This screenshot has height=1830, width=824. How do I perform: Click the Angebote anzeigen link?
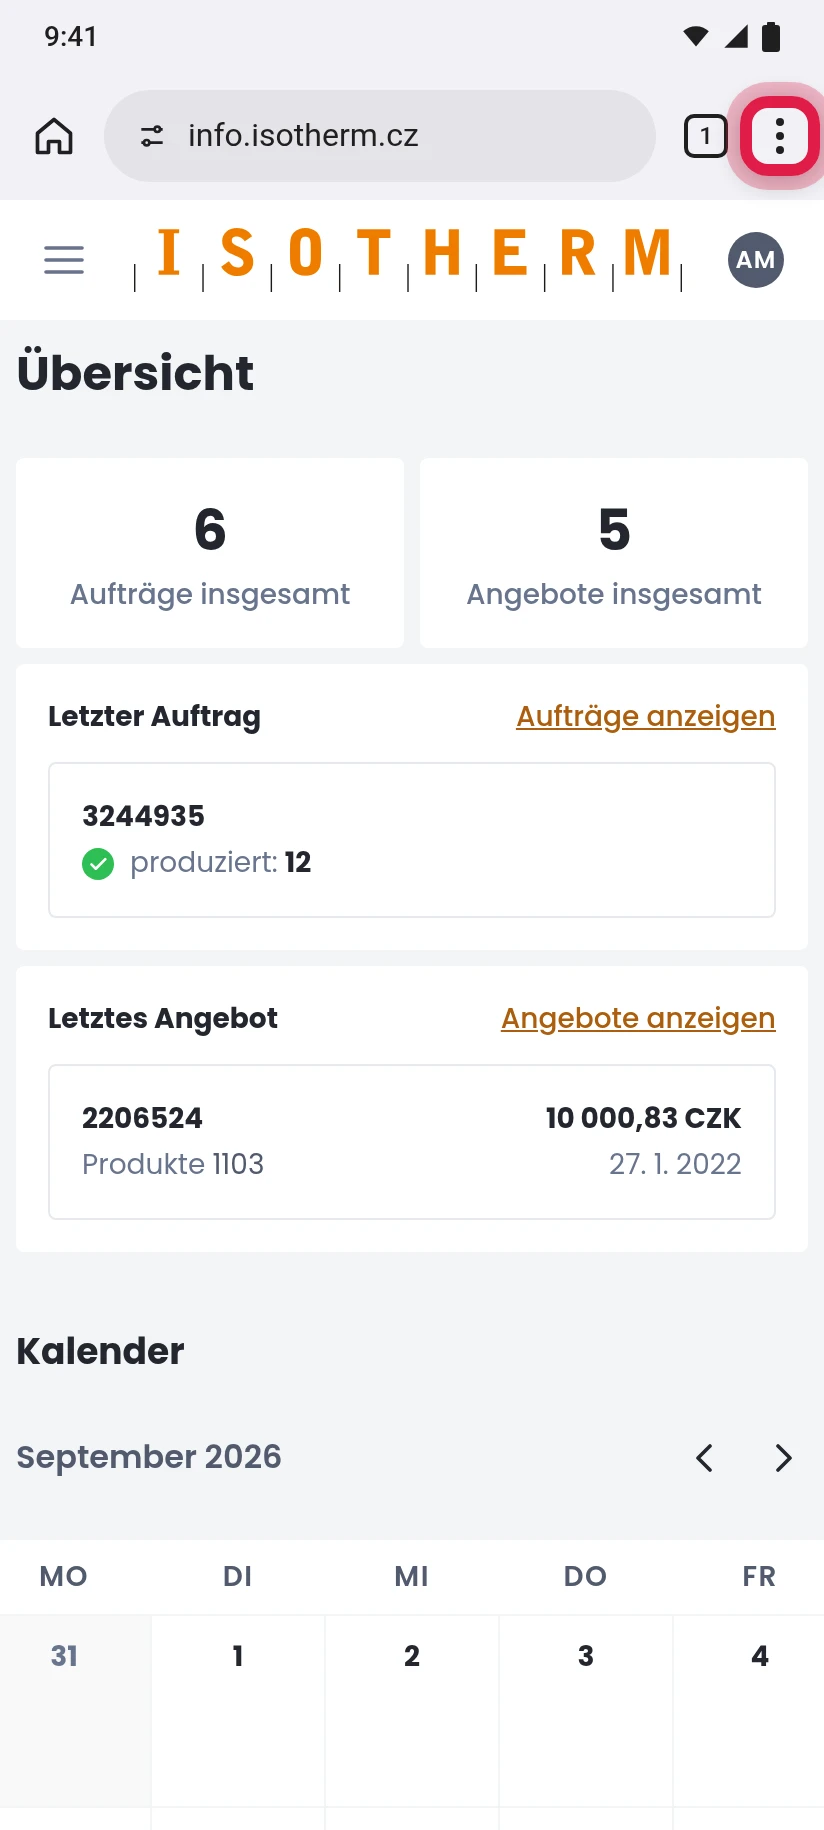pyautogui.click(x=638, y=1018)
